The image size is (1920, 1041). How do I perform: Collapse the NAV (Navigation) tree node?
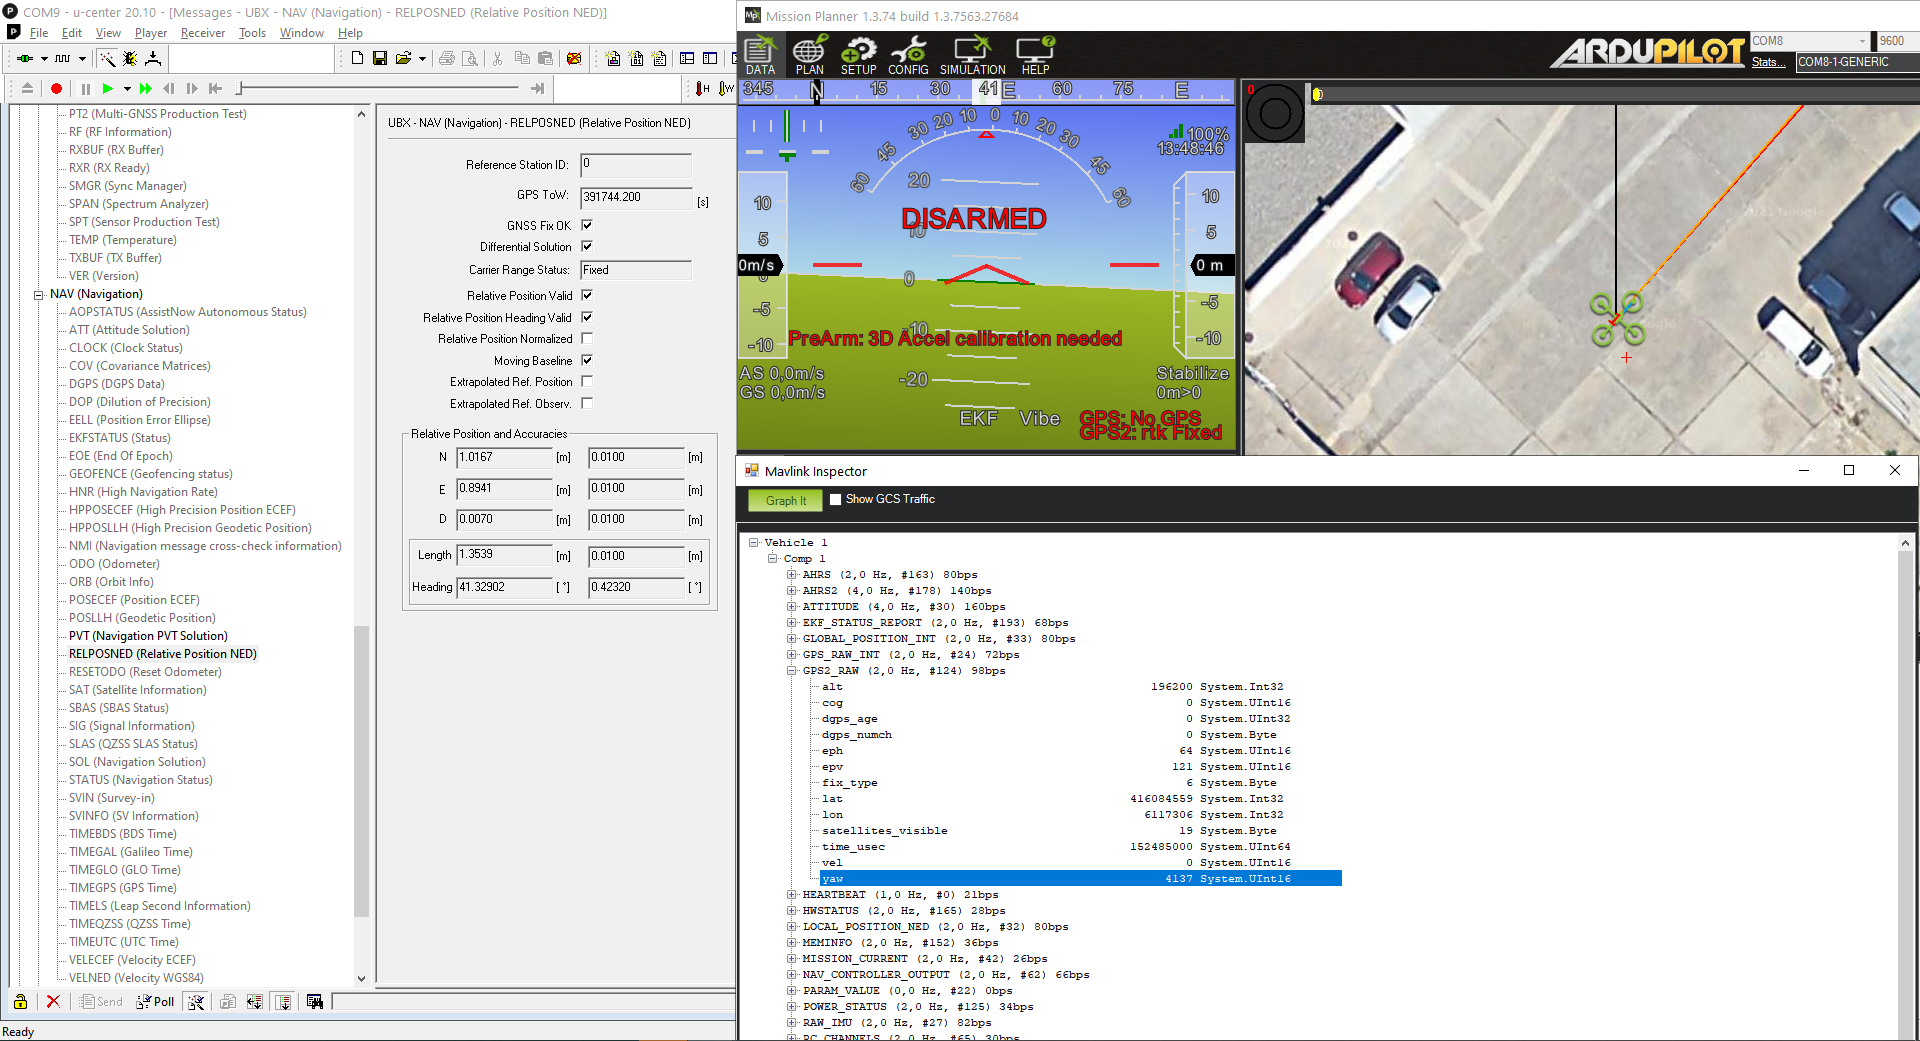tap(39, 295)
